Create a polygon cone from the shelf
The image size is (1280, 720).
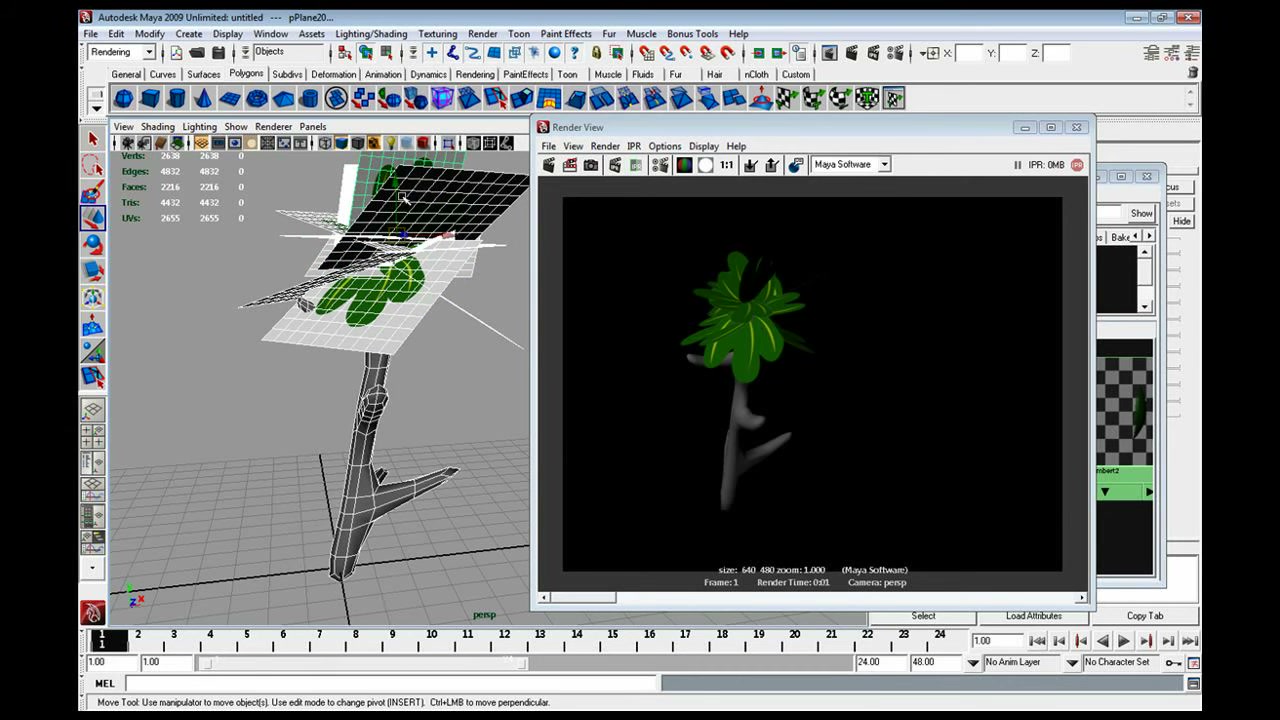[x=203, y=98]
